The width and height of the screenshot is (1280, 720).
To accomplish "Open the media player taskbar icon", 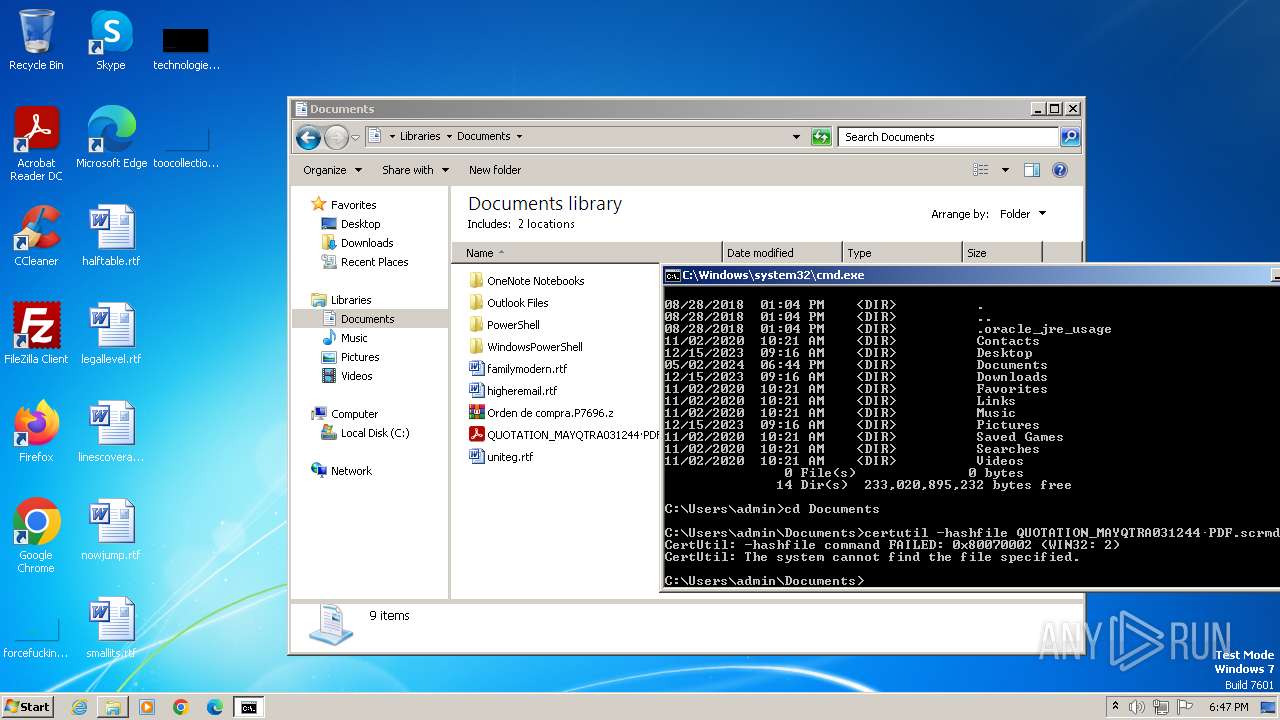I will (x=147, y=707).
